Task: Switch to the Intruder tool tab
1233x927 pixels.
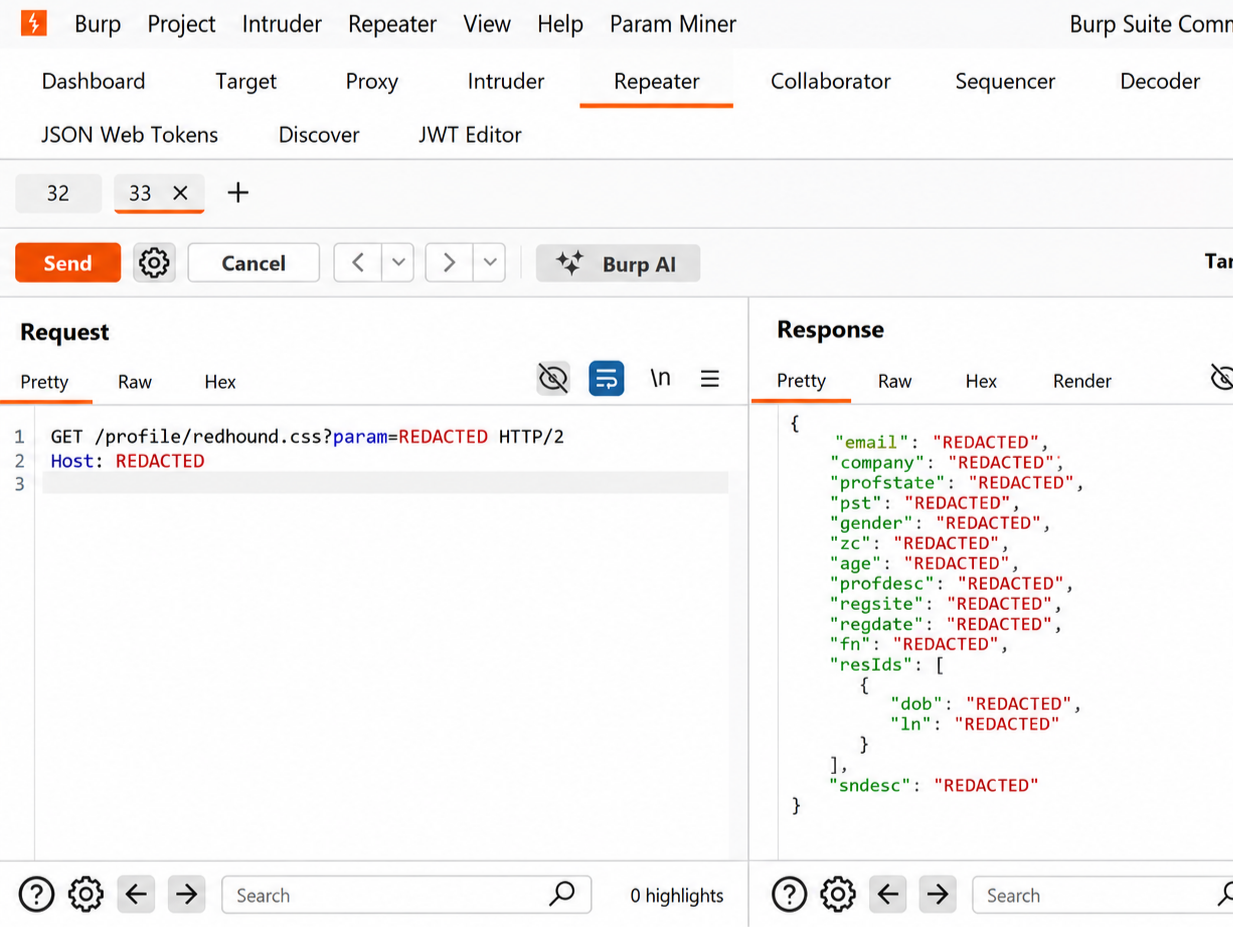Action: tap(506, 81)
